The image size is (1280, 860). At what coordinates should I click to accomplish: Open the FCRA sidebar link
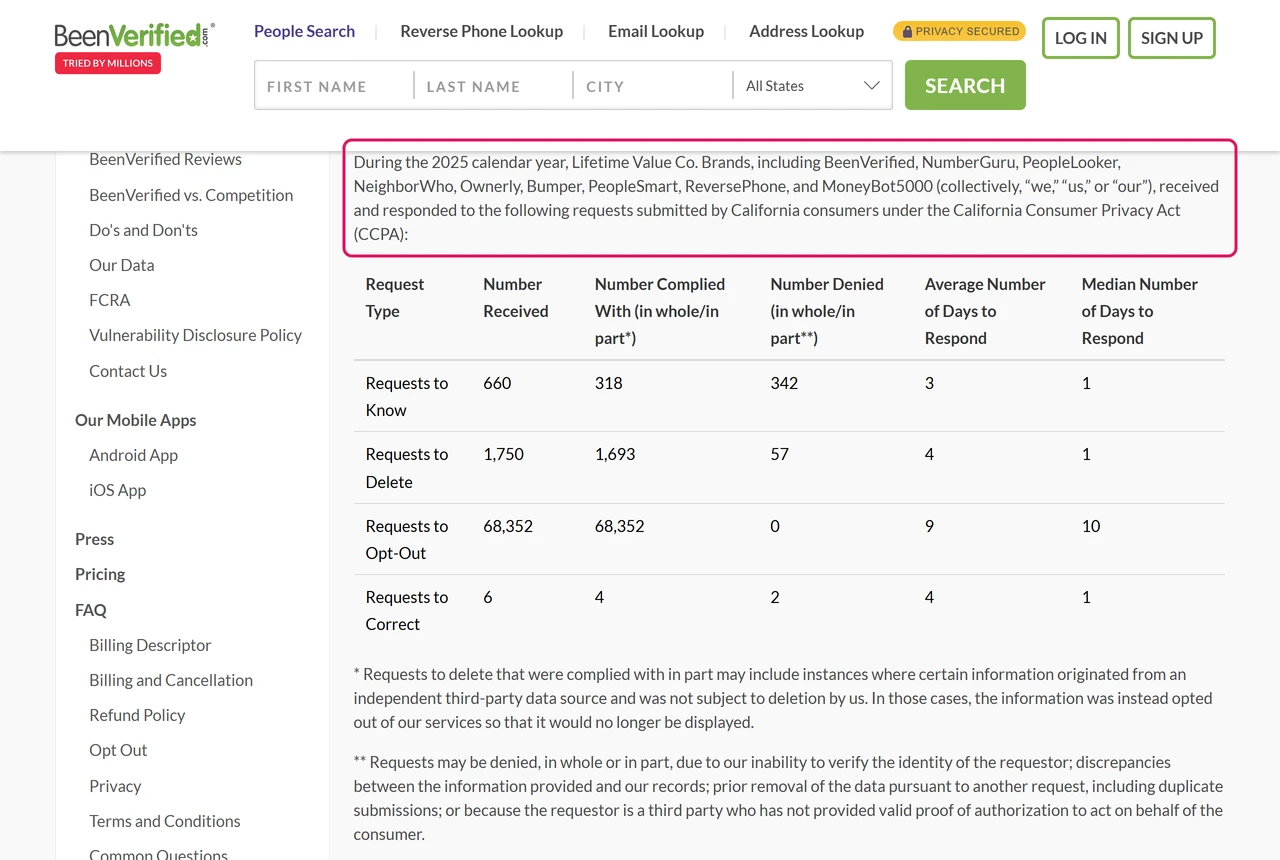pyautogui.click(x=110, y=300)
